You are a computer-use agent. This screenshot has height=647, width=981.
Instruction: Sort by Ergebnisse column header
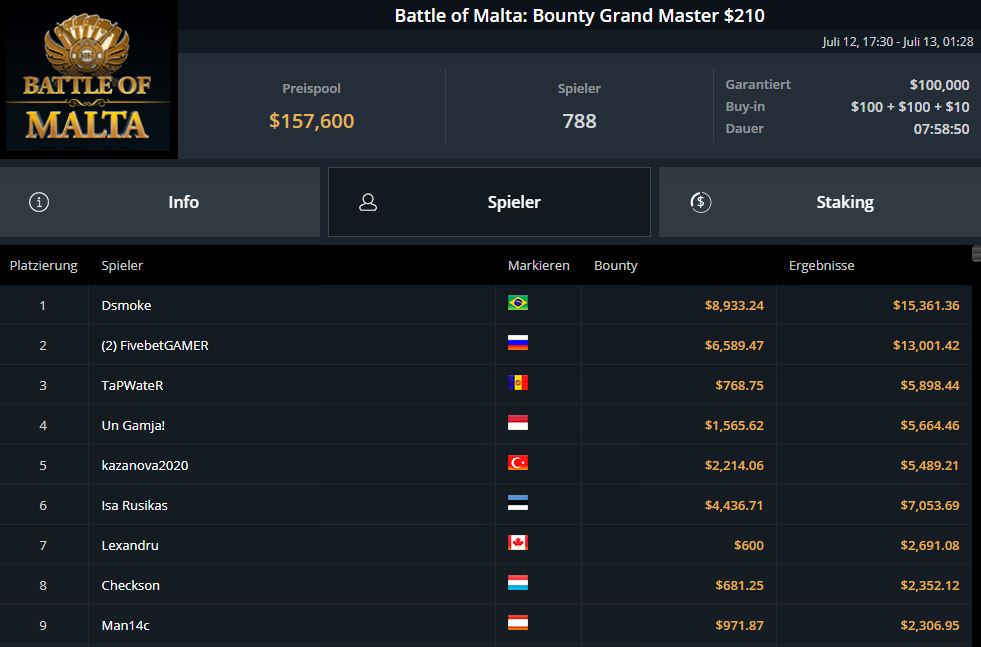point(821,265)
